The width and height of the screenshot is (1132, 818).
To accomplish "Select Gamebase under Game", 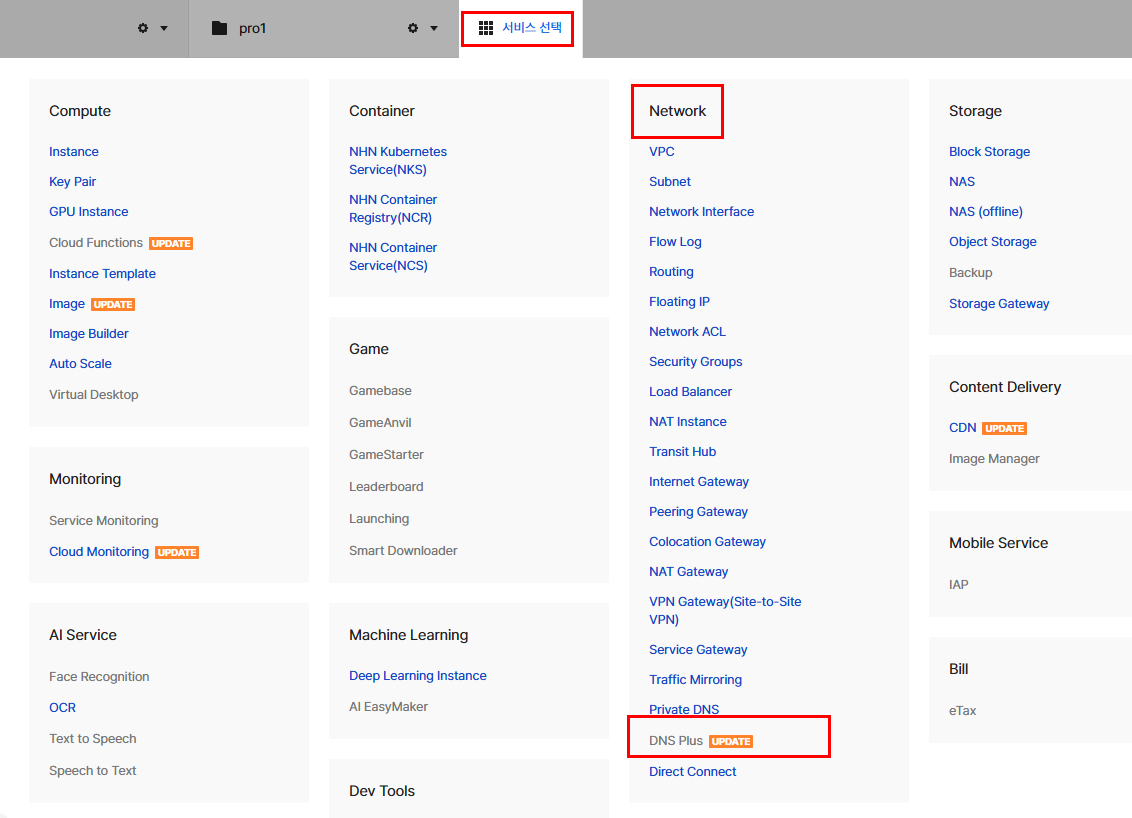I will tap(380, 391).
